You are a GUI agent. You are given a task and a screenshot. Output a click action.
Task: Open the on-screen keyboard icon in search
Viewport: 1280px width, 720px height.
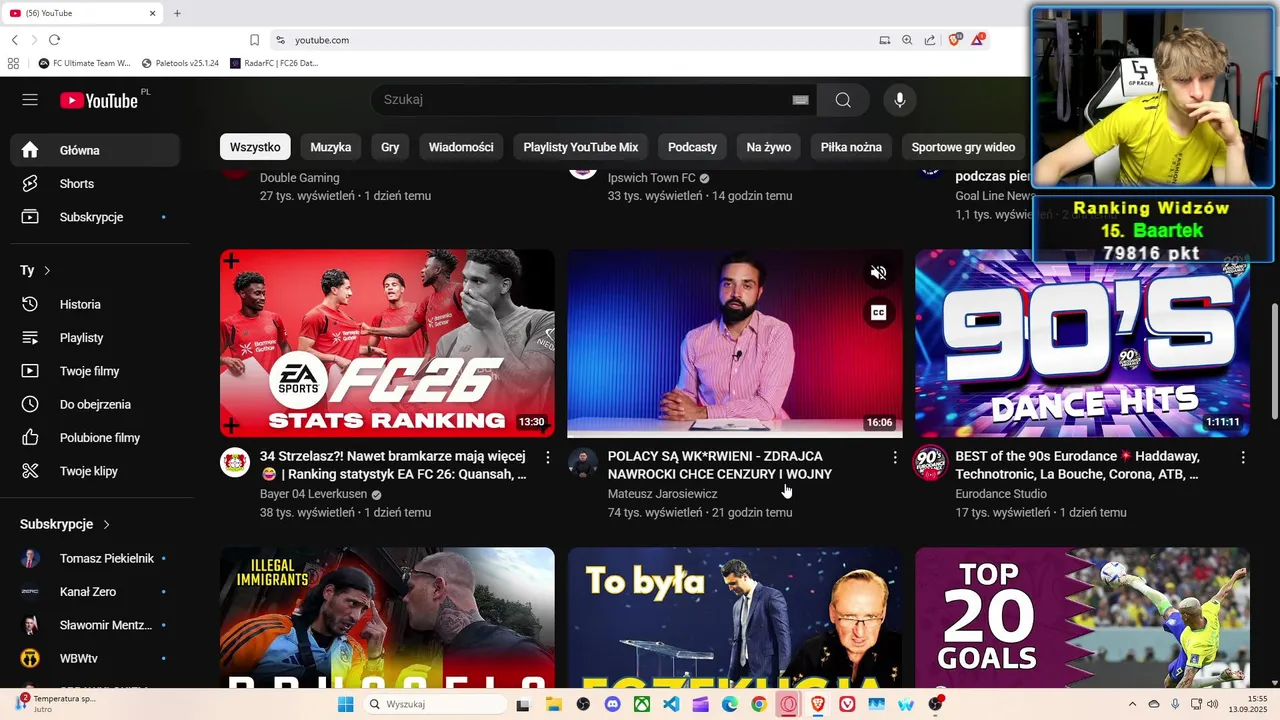point(800,100)
